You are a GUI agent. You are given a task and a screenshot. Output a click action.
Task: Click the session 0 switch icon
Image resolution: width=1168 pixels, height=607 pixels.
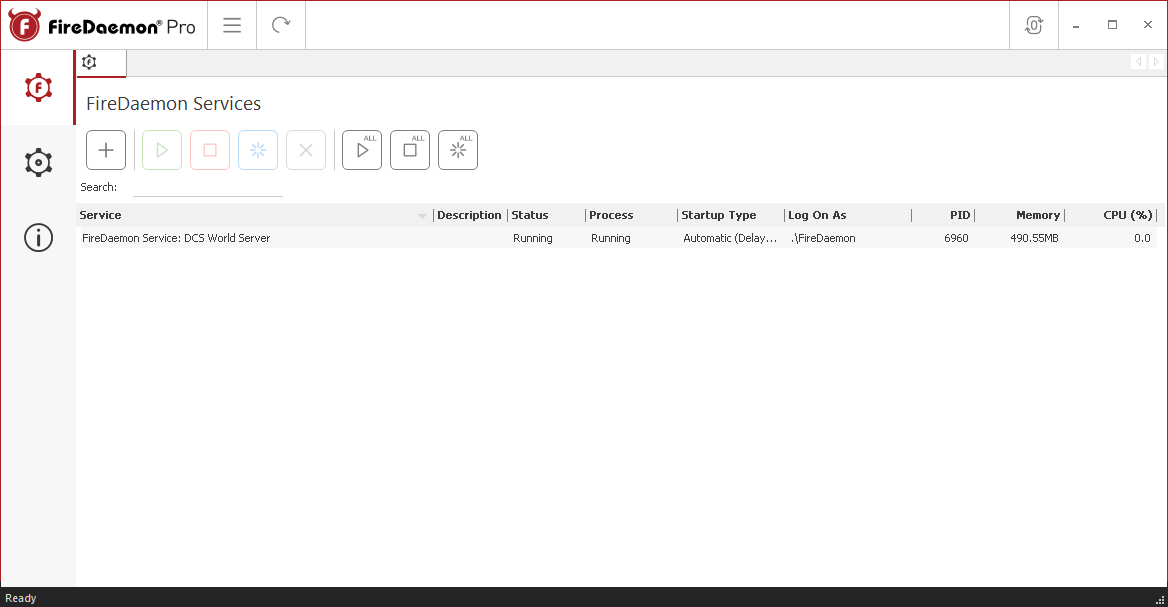pyautogui.click(x=1034, y=25)
